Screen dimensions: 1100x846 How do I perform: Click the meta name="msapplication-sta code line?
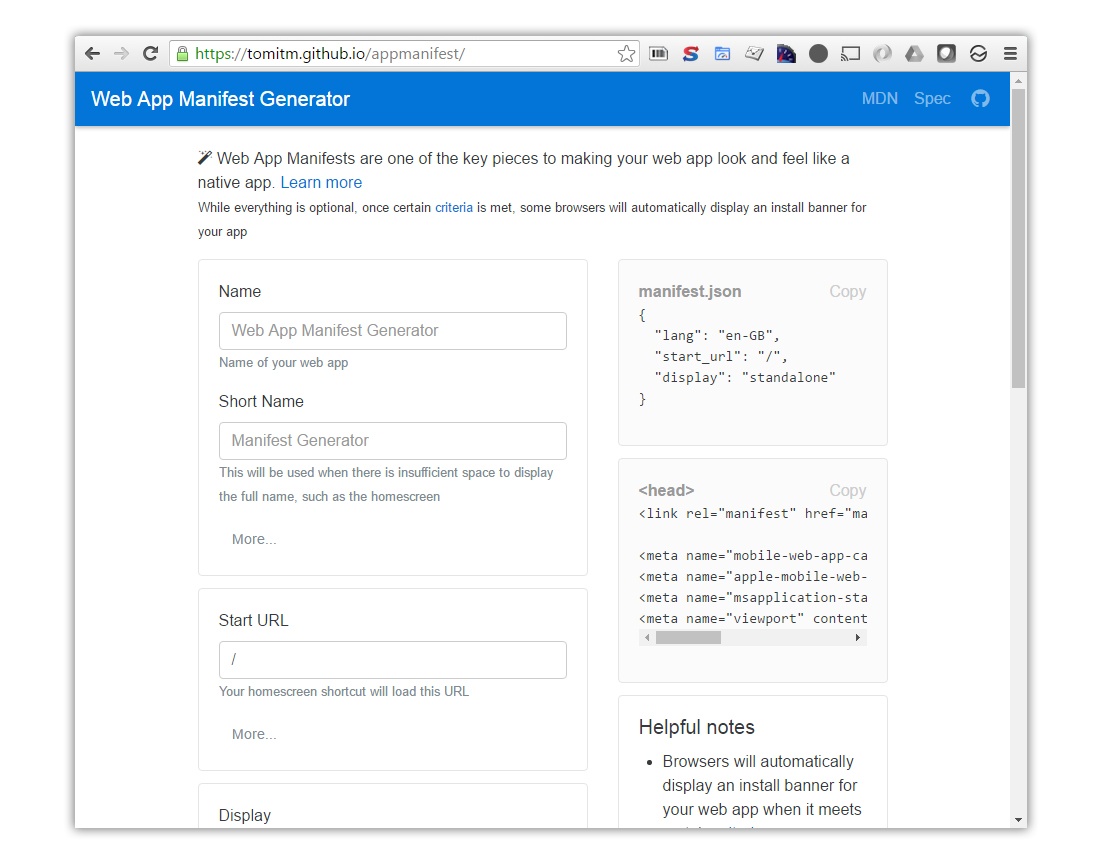coord(753,598)
